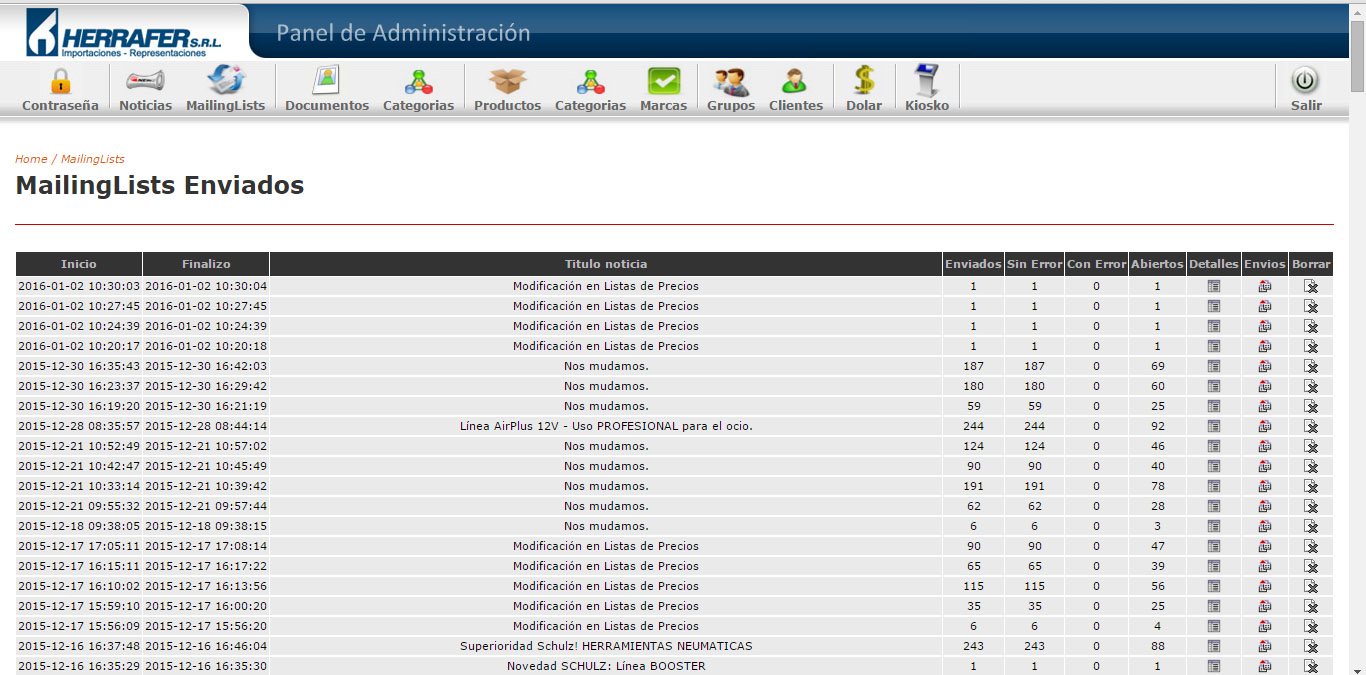This screenshot has width=1366, height=675.
Task: Click the browser vertical scrollbar thumb
Action: (x=1357, y=55)
